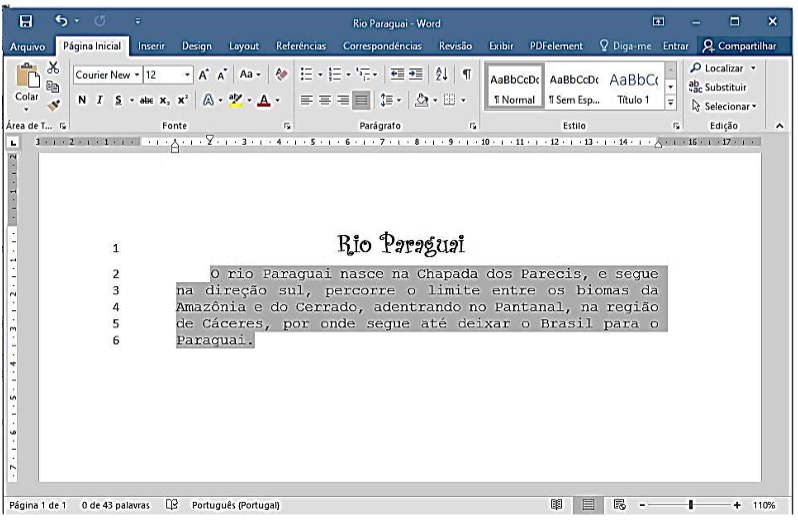Click the Compartilhar button
This screenshot has width=798, height=520.
click(x=739, y=46)
